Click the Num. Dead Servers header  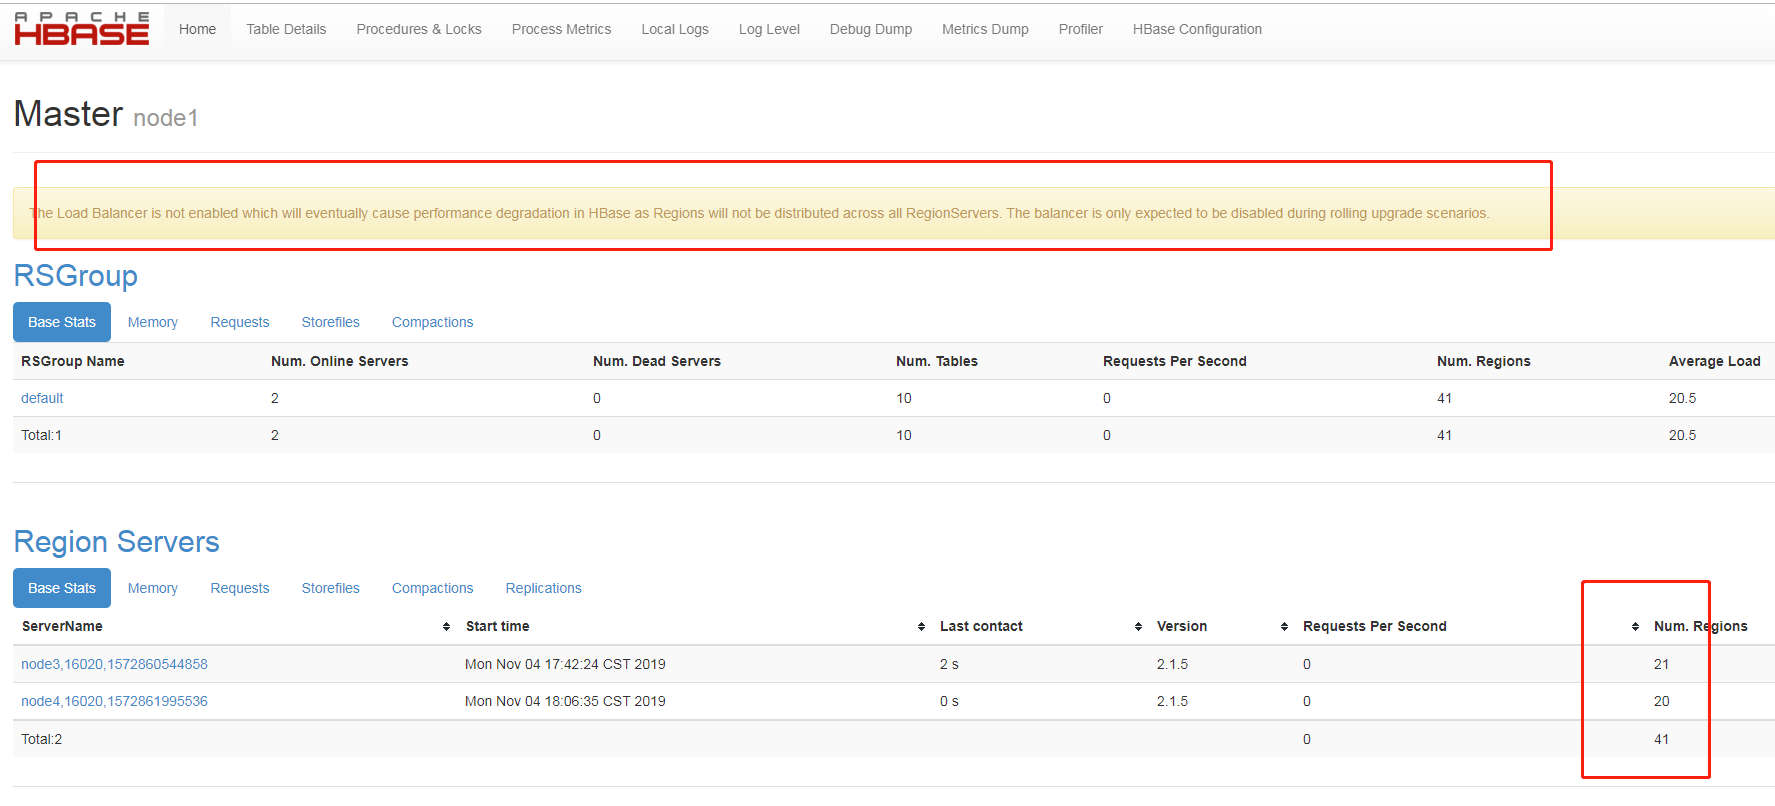pyautogui.click(x=657, y=361)
